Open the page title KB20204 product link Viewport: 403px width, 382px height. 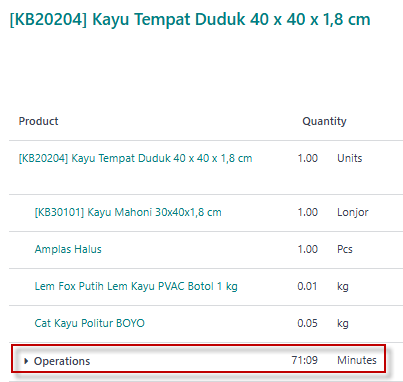point(190,19)
